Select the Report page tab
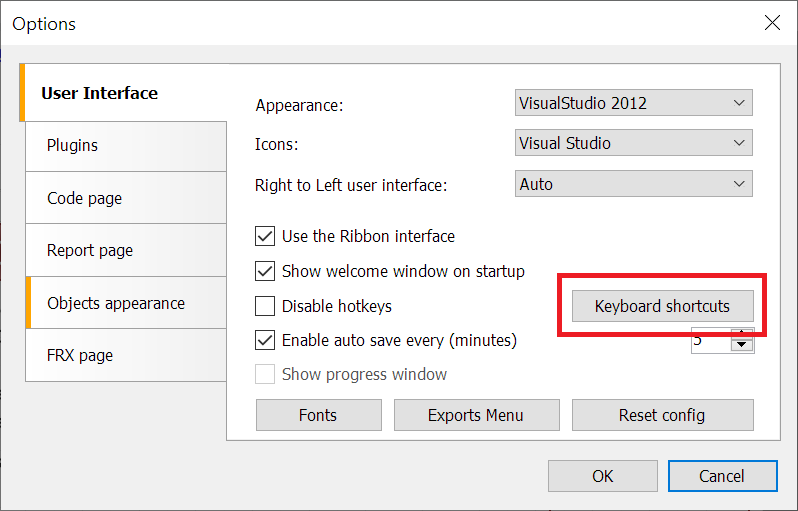 pos(125,250)
